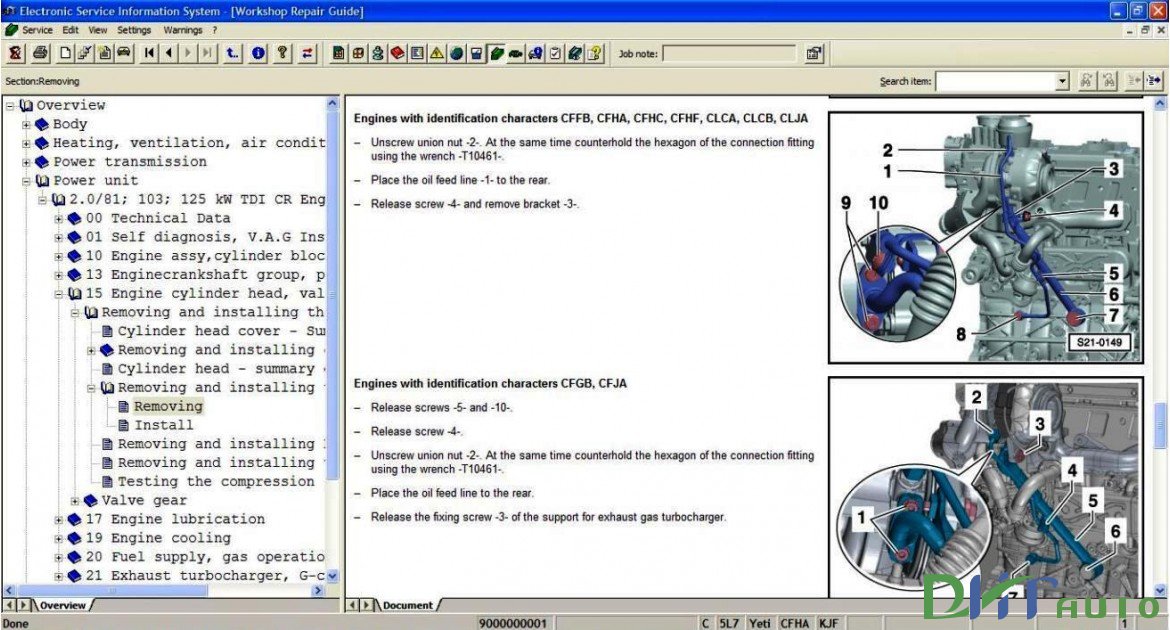
Task: Click the first binoculars search icon
Action: pos(1086,81)
